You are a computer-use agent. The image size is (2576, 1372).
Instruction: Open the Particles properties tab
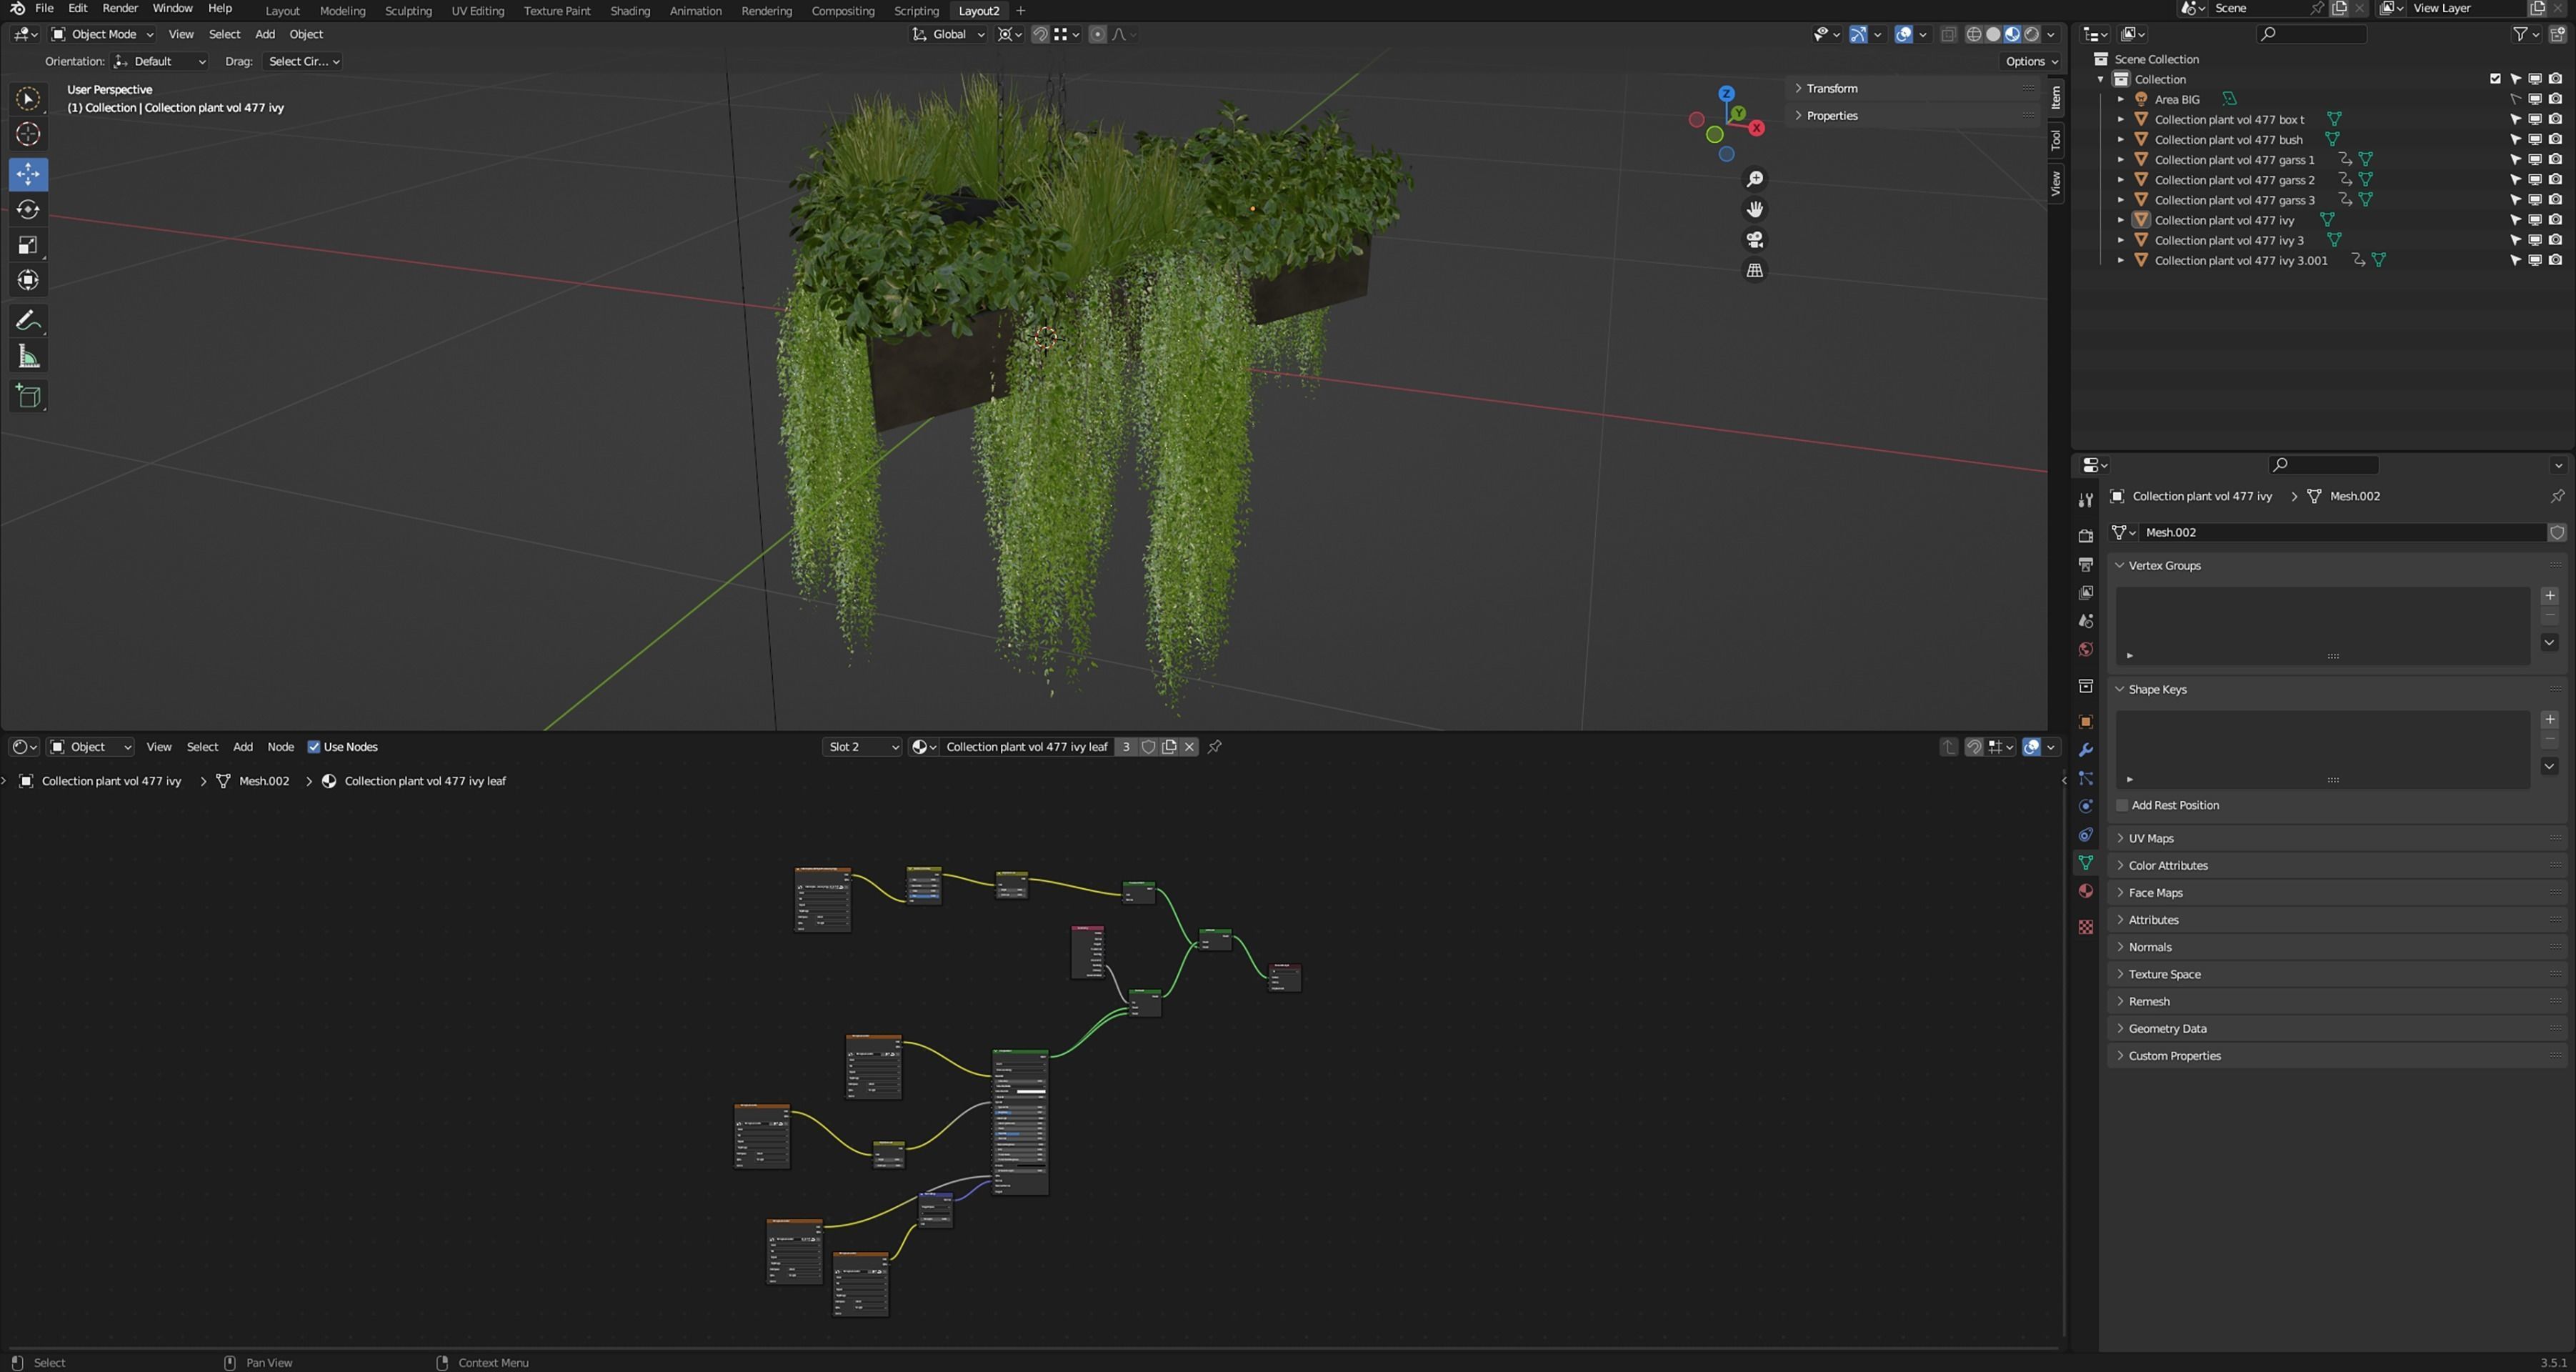coord(2085,778)
